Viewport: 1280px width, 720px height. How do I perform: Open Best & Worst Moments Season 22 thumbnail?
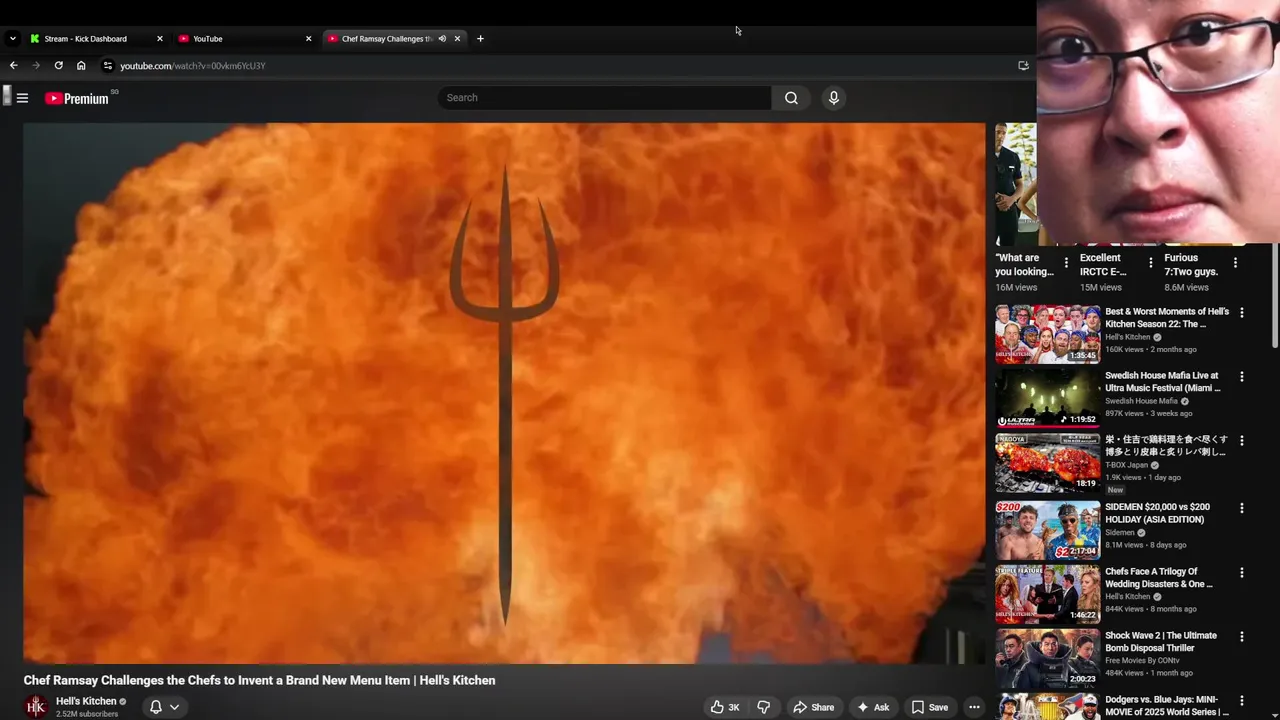(x=1047, y=333)
